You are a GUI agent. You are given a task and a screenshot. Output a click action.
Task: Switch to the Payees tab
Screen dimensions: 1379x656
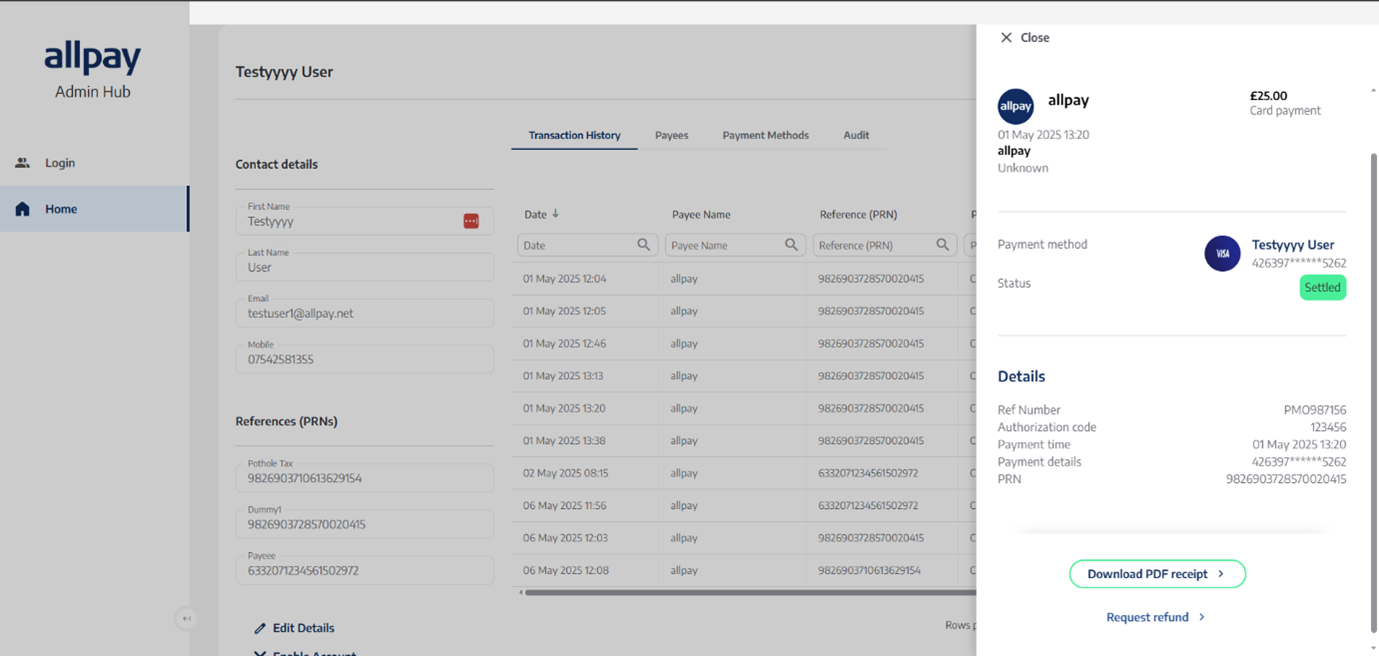pyautogui.click(x=671, y=135)
